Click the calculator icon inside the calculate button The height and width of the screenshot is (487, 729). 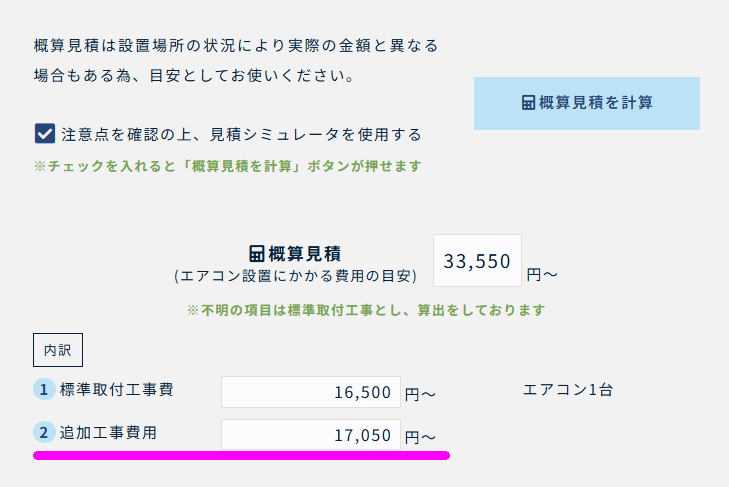click(x=528, y=103)
